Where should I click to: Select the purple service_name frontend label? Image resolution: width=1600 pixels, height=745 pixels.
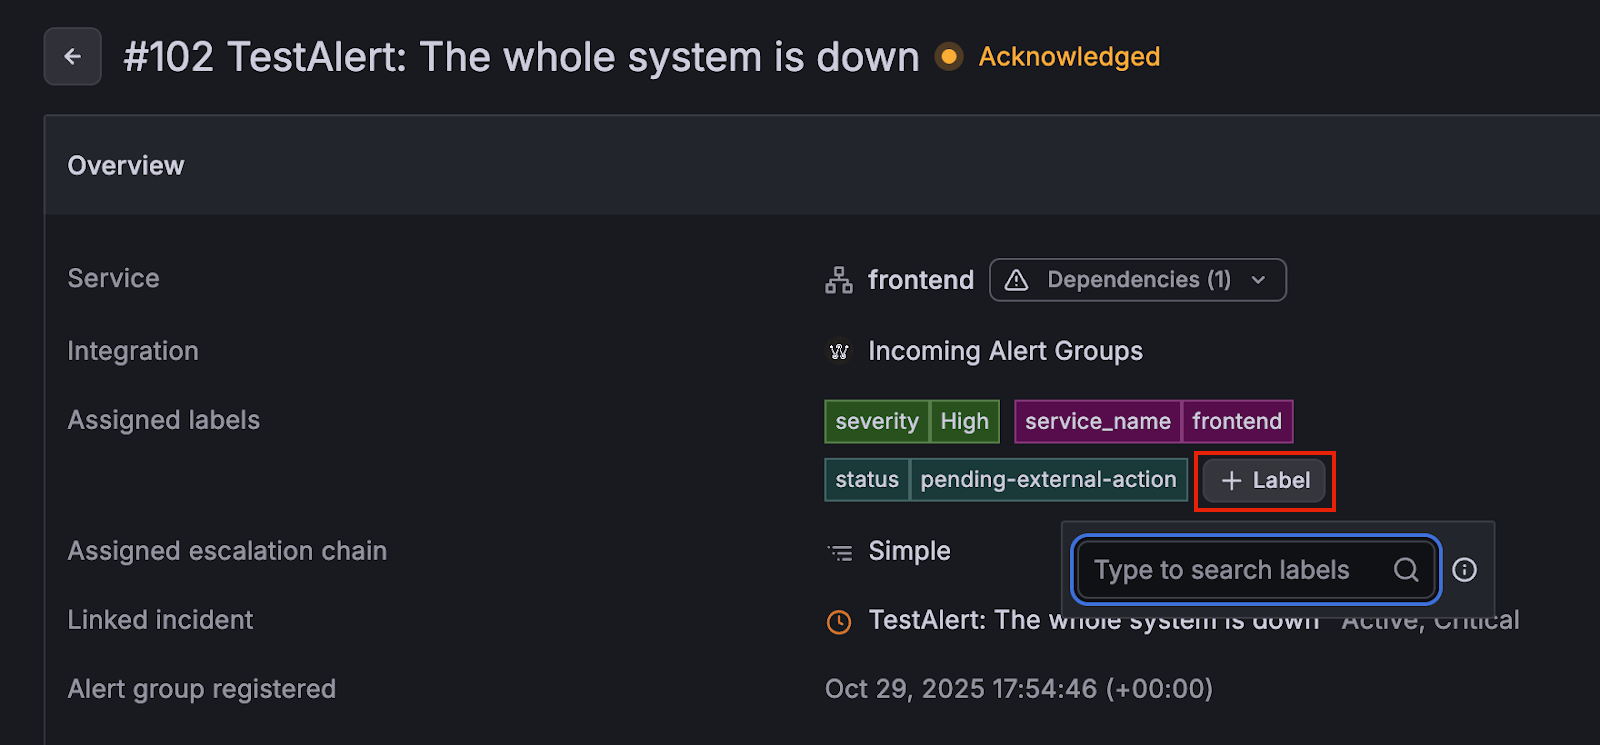(1152, 421)
